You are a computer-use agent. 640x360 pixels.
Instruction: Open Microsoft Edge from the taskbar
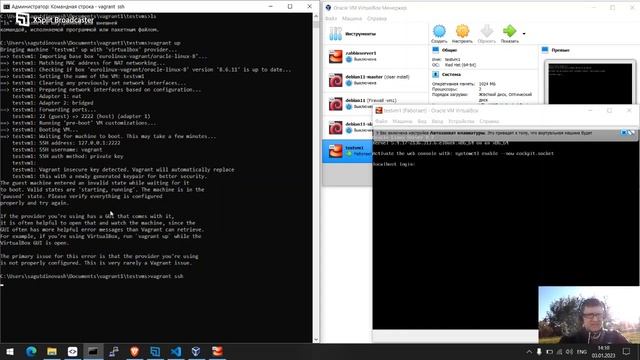[31, 351]
